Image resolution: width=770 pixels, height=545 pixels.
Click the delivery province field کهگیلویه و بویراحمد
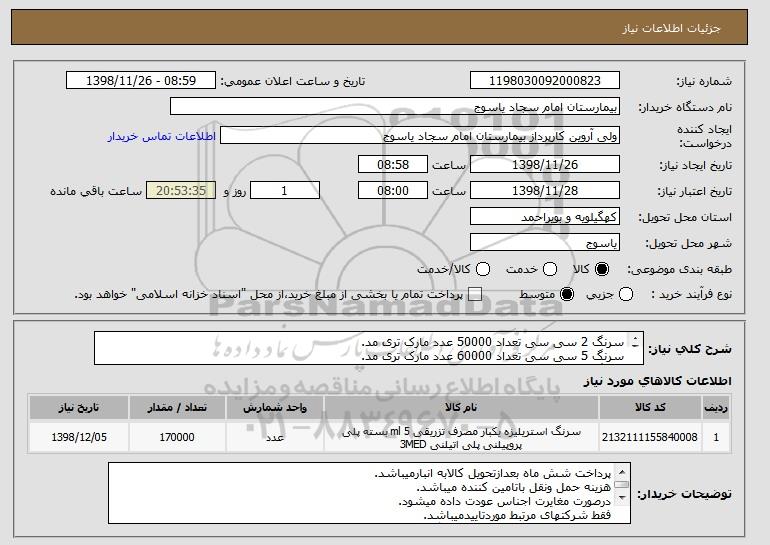545,217
